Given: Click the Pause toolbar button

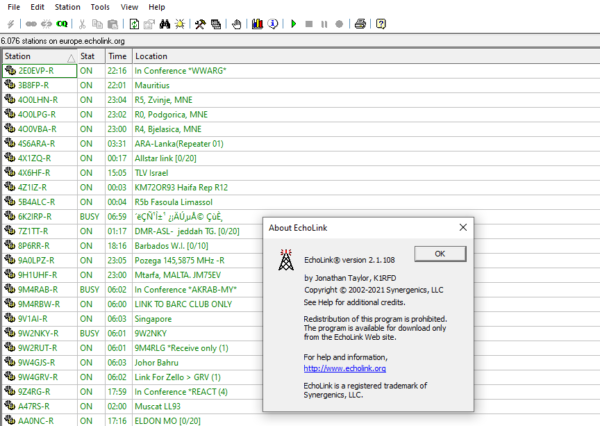Looking at the screenshot, I should [x=324, y=24].
